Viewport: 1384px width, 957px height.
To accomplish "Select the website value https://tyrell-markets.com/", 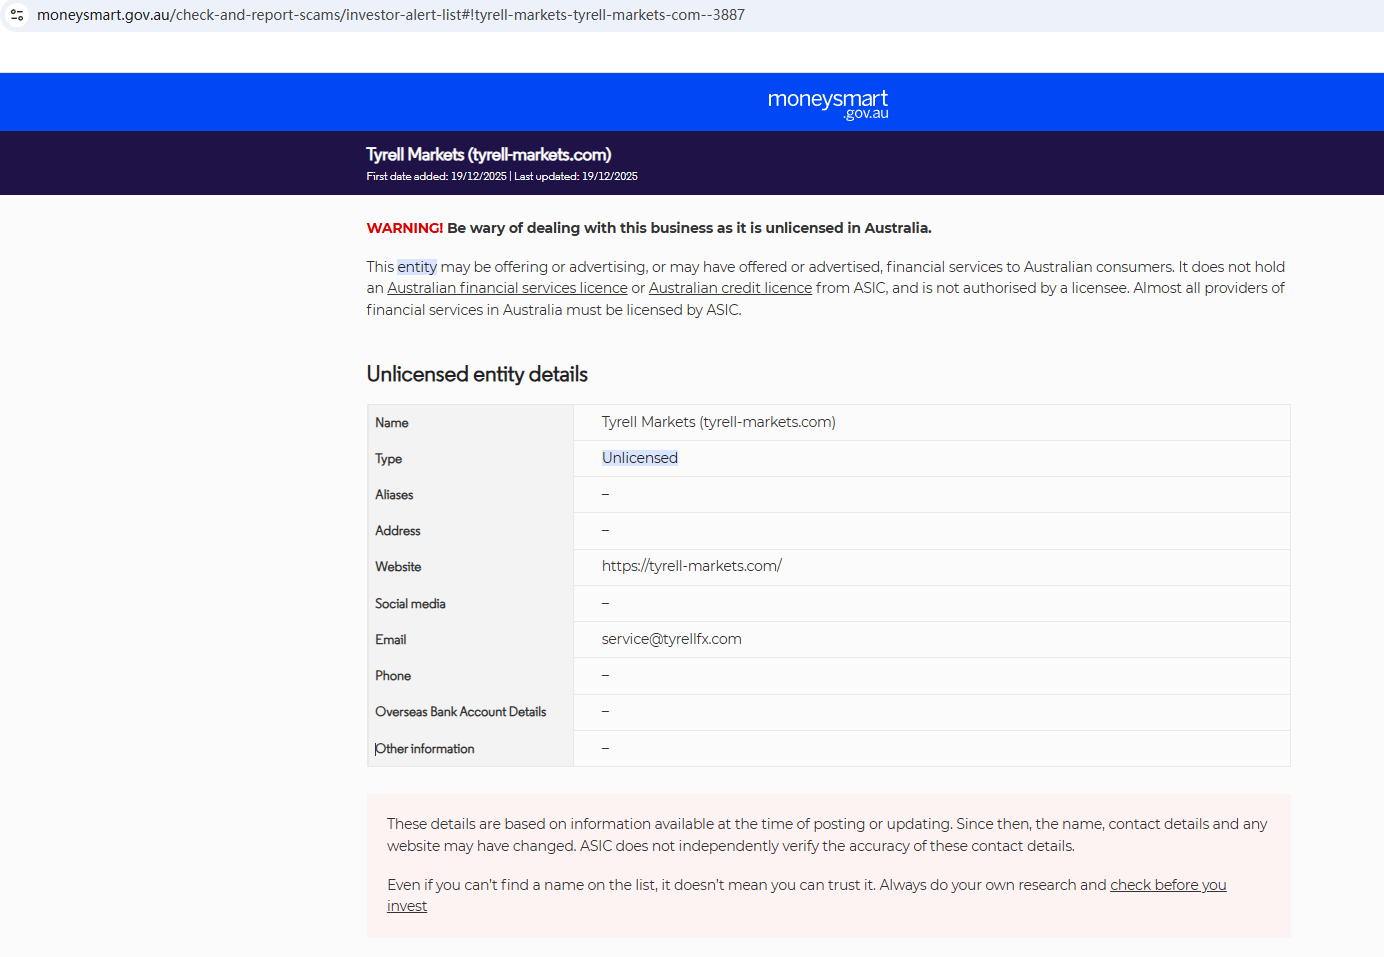I will click(692, 566).
